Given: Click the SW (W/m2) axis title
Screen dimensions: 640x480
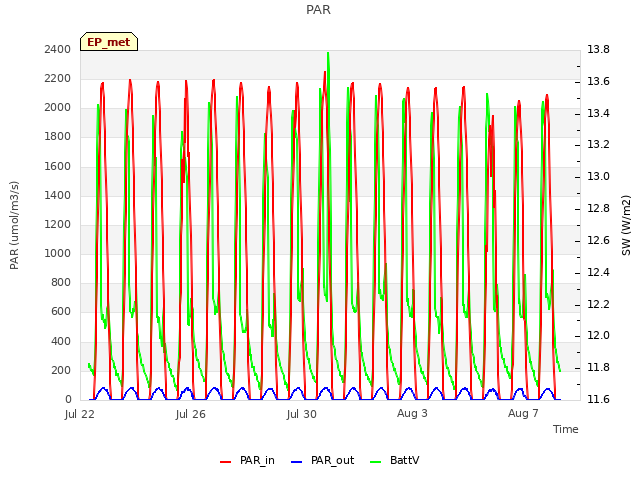Looking at the screenshot, I should [626, 225].
